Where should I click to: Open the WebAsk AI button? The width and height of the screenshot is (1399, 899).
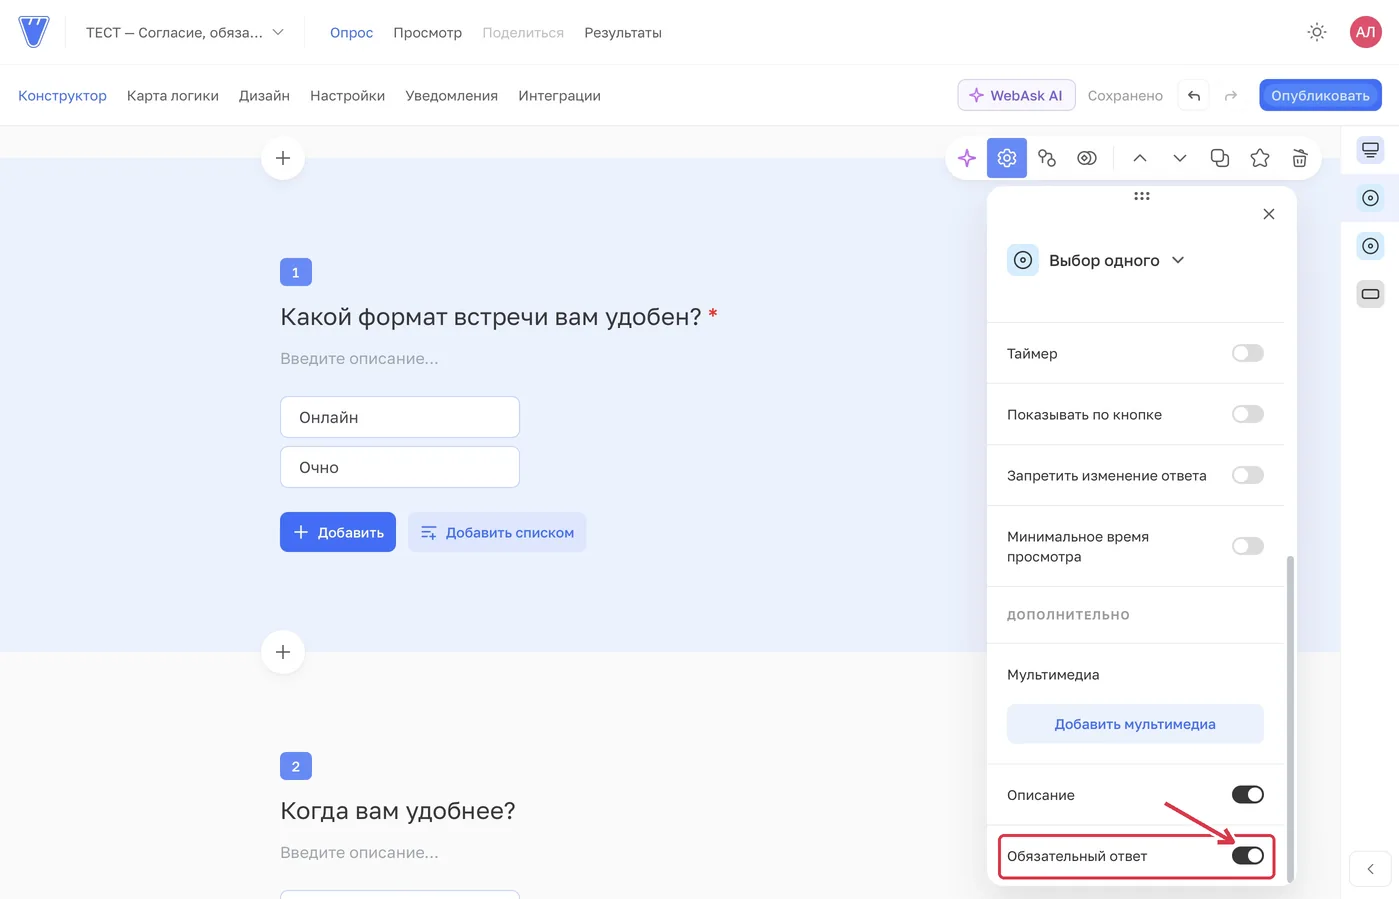point(1017,95)
